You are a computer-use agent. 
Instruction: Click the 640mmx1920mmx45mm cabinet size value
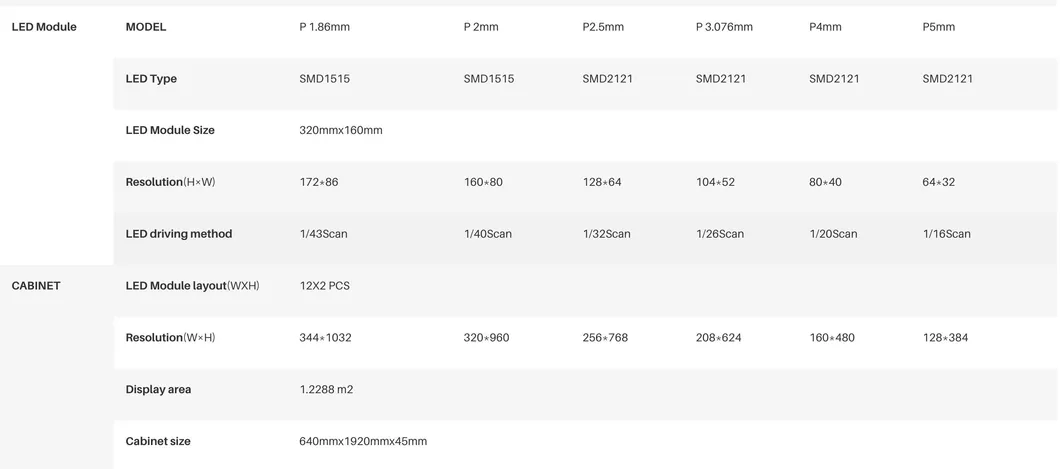(363, 441)
